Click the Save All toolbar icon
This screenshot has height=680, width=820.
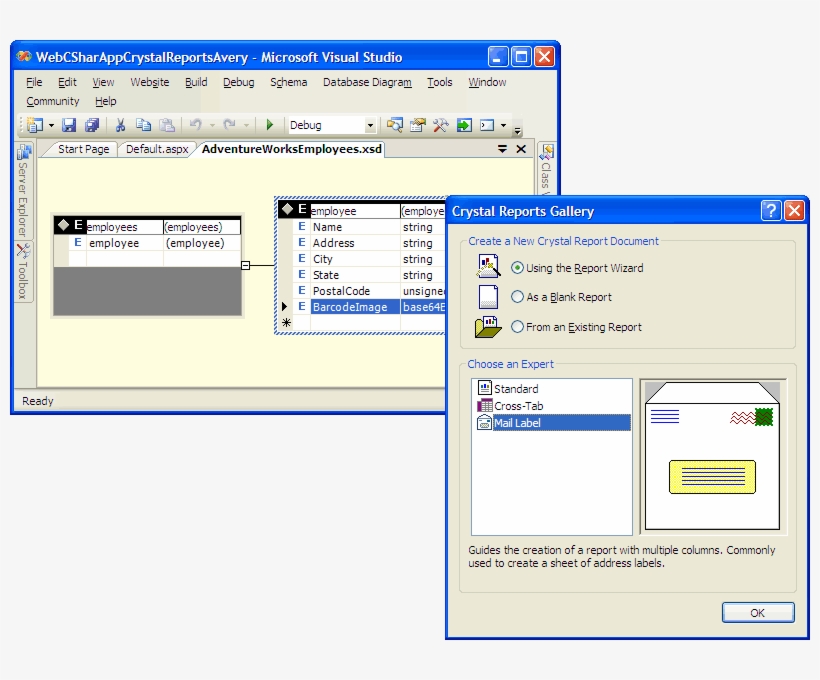(92, 125)
